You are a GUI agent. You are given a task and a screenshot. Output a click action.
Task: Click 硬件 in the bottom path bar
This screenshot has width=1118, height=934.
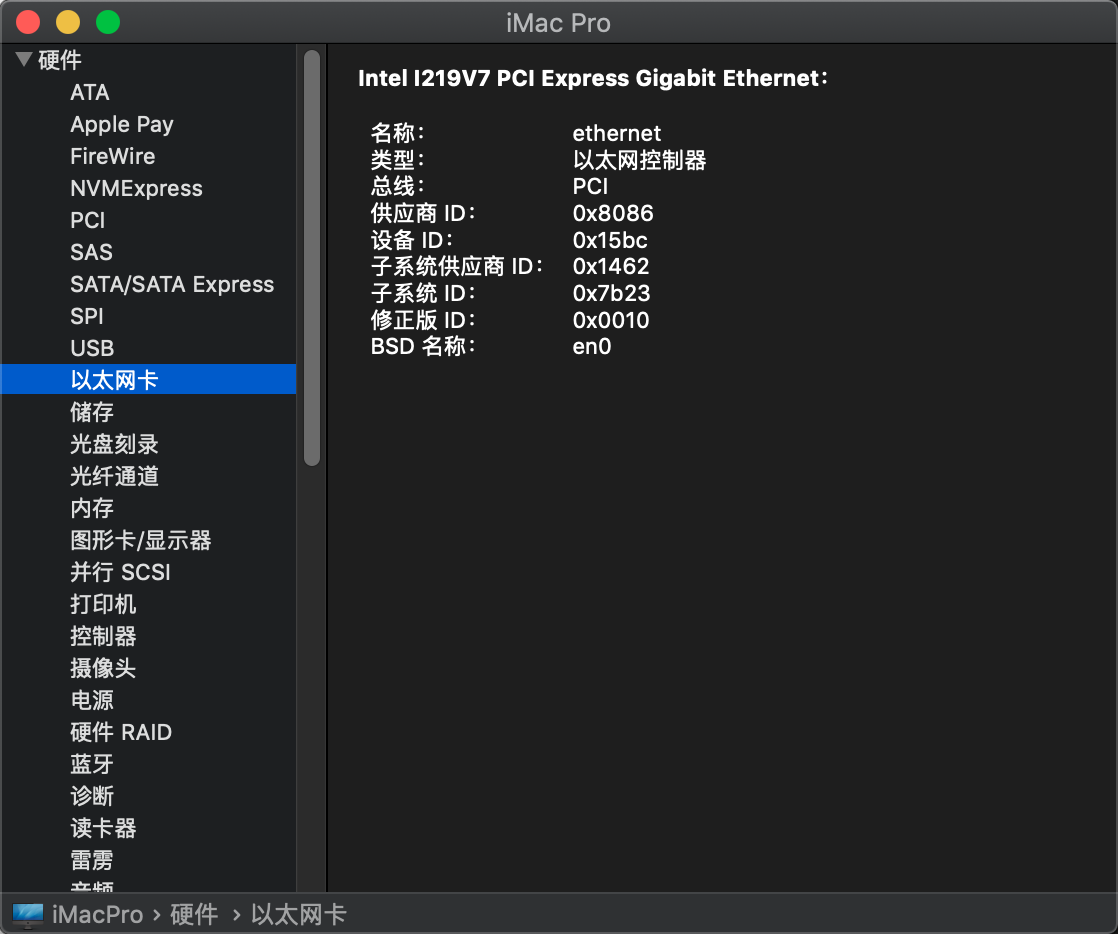[194, 915]
